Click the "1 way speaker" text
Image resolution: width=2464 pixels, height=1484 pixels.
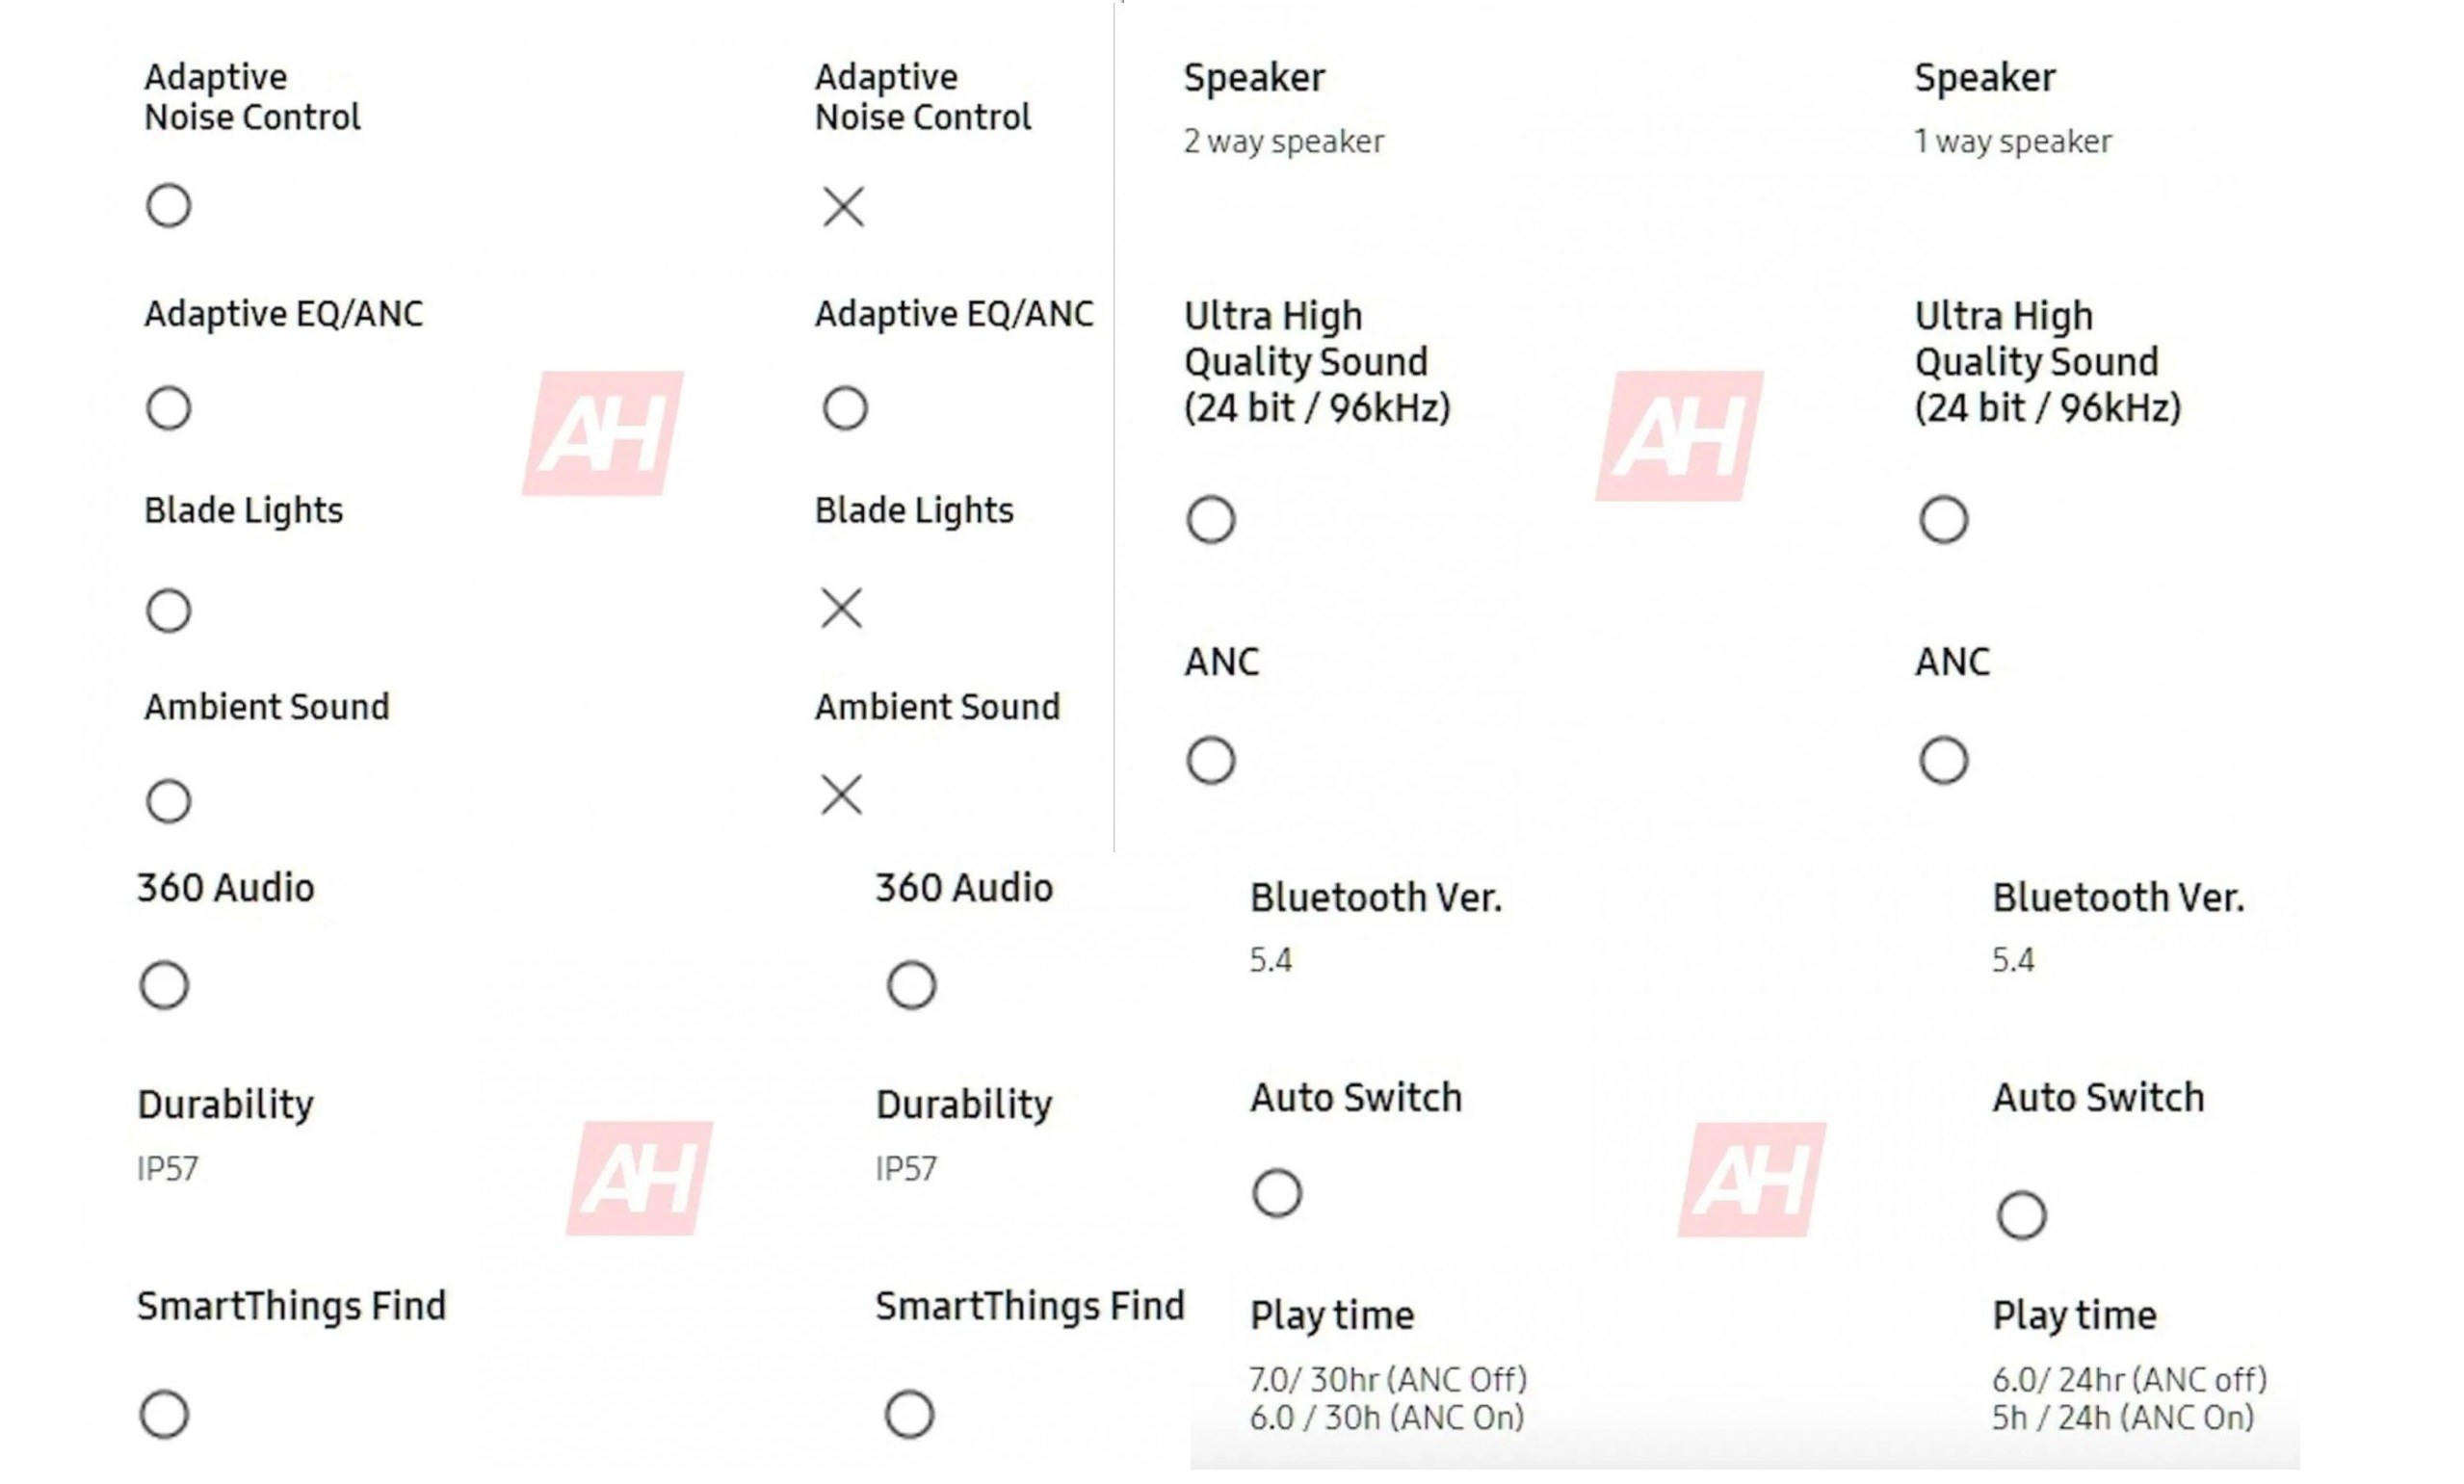coord(2012,142)
